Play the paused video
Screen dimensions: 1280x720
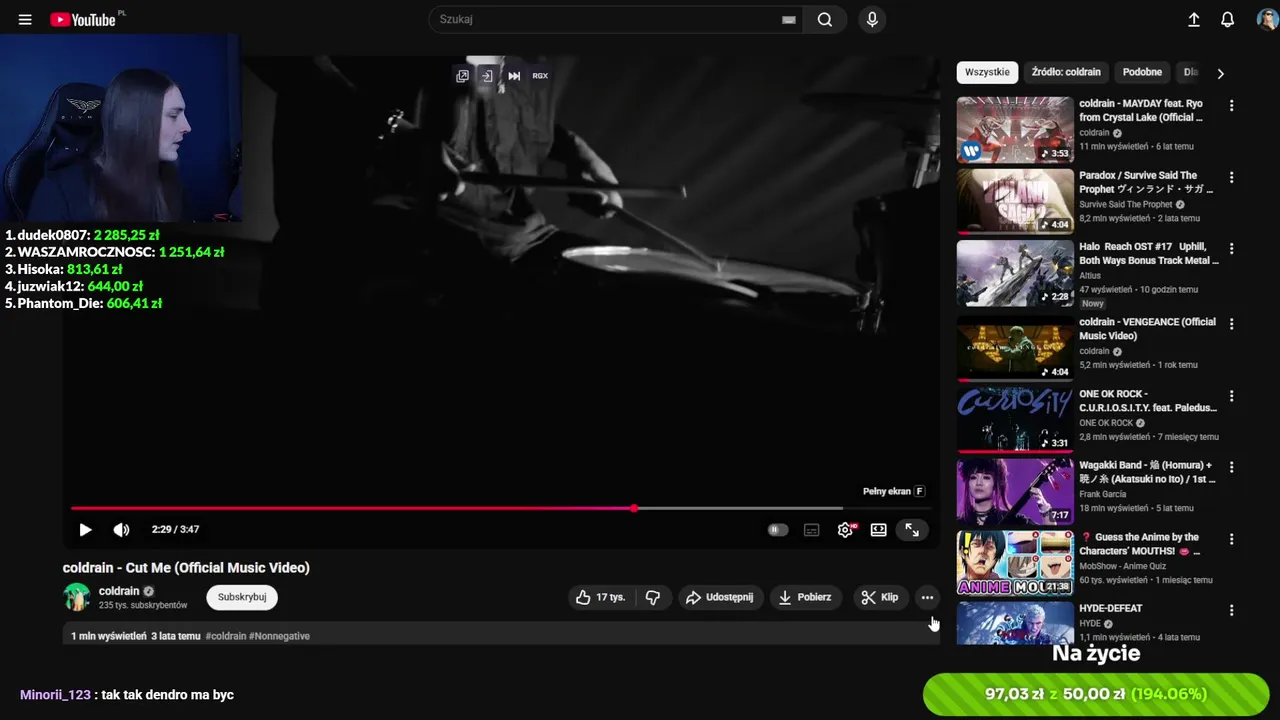pos(85,530)
